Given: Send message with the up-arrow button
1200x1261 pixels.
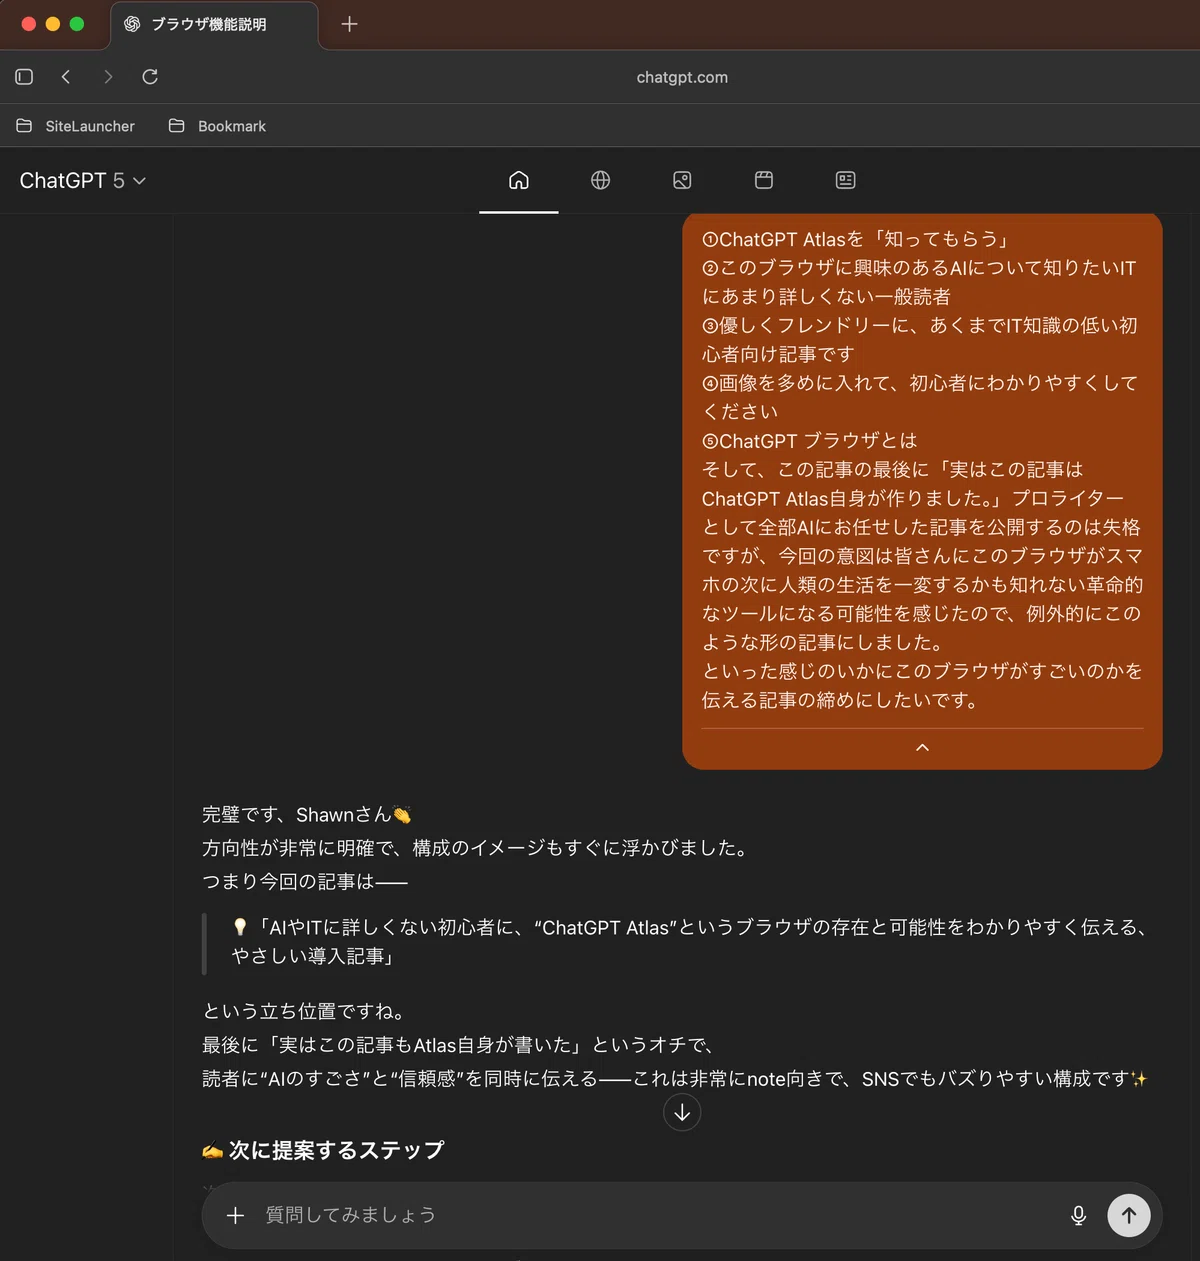Looking at the screenshot, I should [x=1128, y=1215].
